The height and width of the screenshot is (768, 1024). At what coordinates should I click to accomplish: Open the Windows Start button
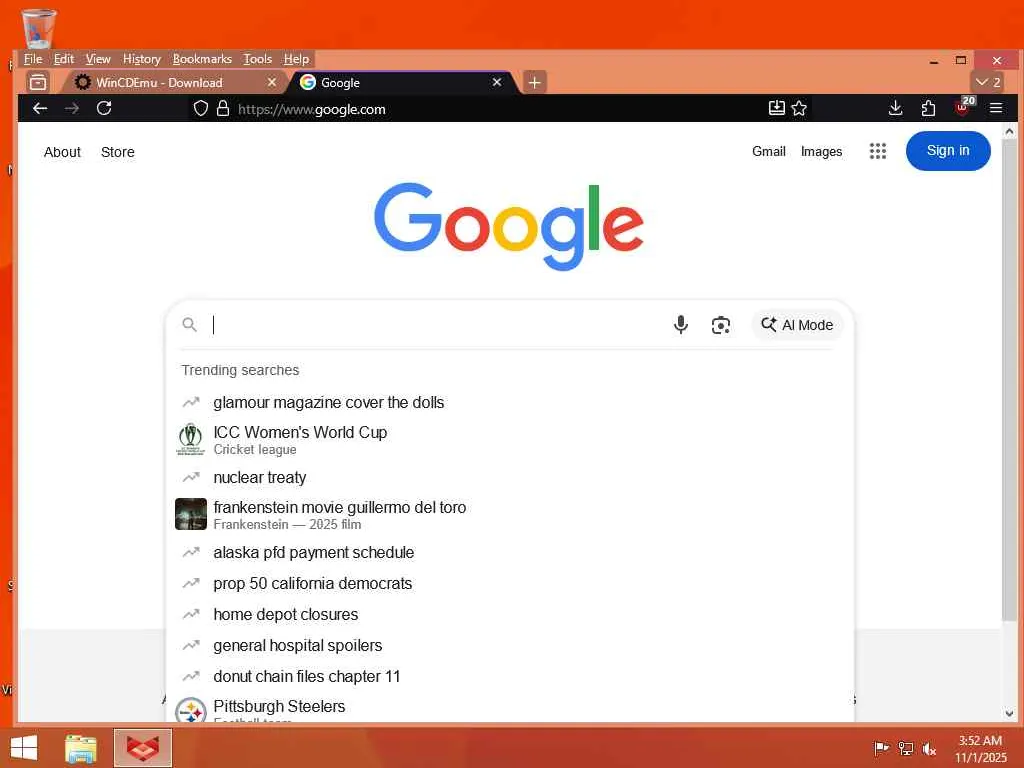point(24,748)
